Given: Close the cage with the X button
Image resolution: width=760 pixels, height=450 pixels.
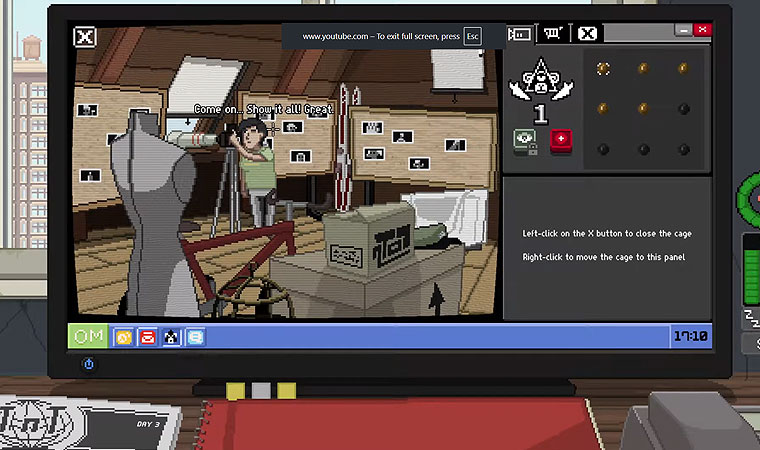Looking at the screenshot, I should coord(85,37).
